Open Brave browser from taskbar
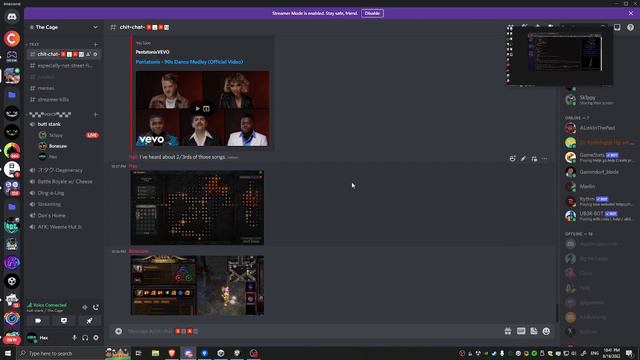This screenshot has height=360, width=640. click(x=172, y=353)
